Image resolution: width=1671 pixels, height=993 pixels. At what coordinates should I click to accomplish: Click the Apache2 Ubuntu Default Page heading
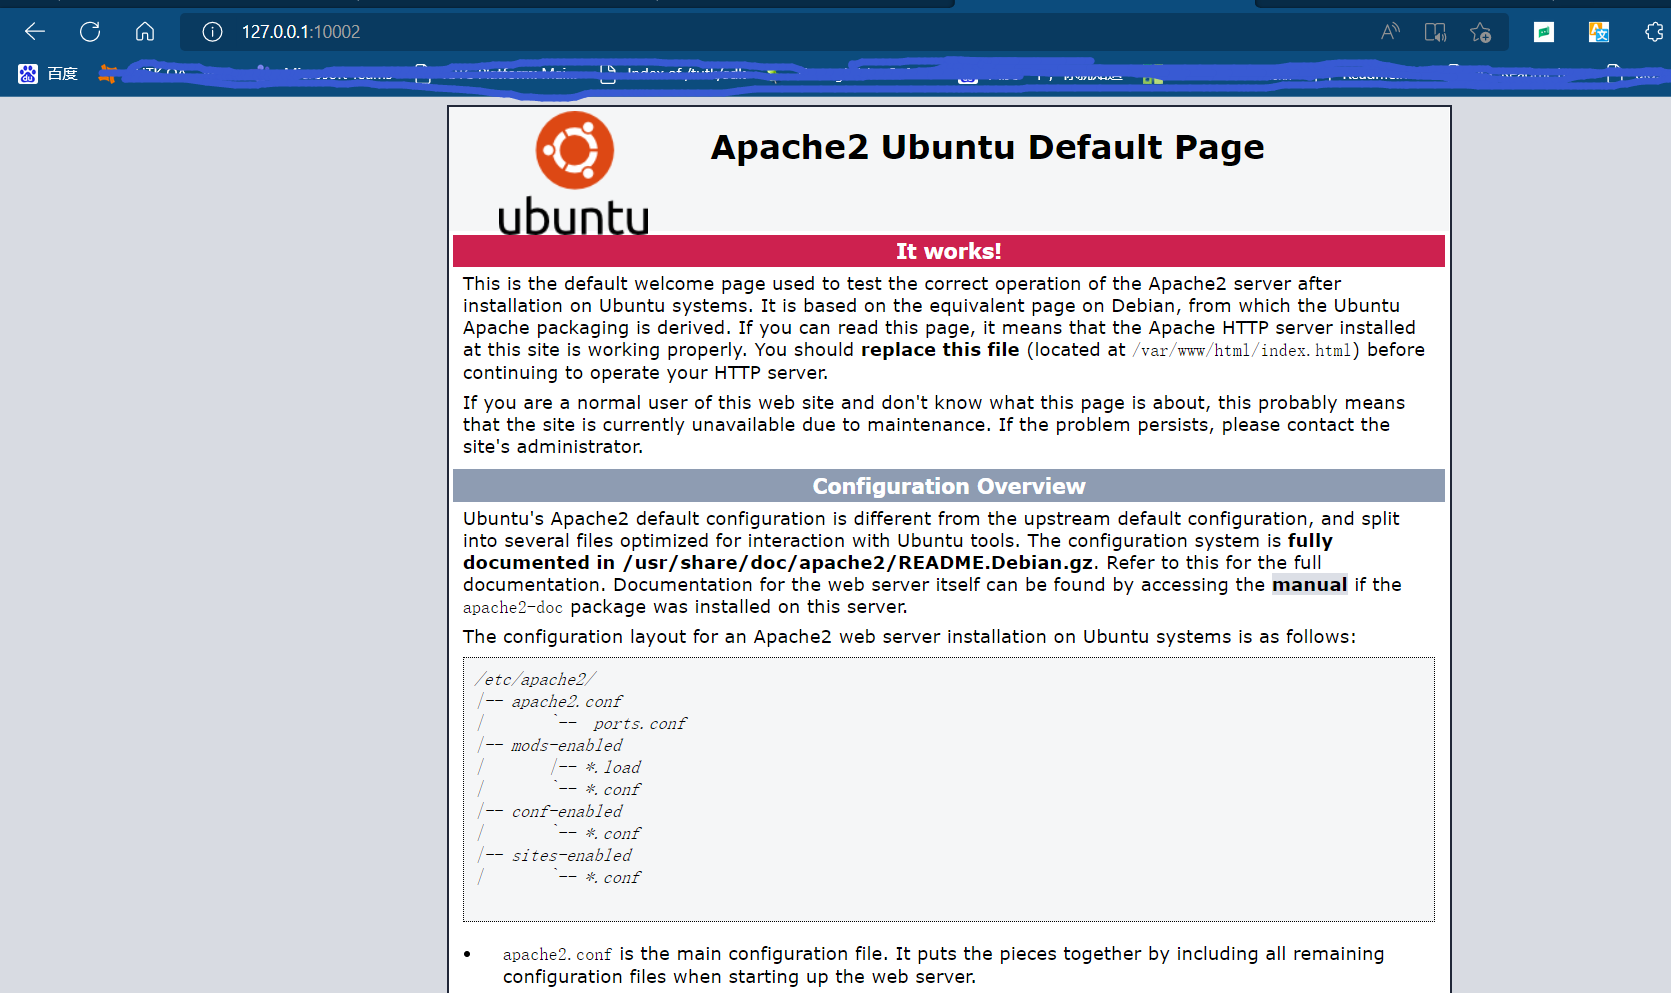point(987,147)
